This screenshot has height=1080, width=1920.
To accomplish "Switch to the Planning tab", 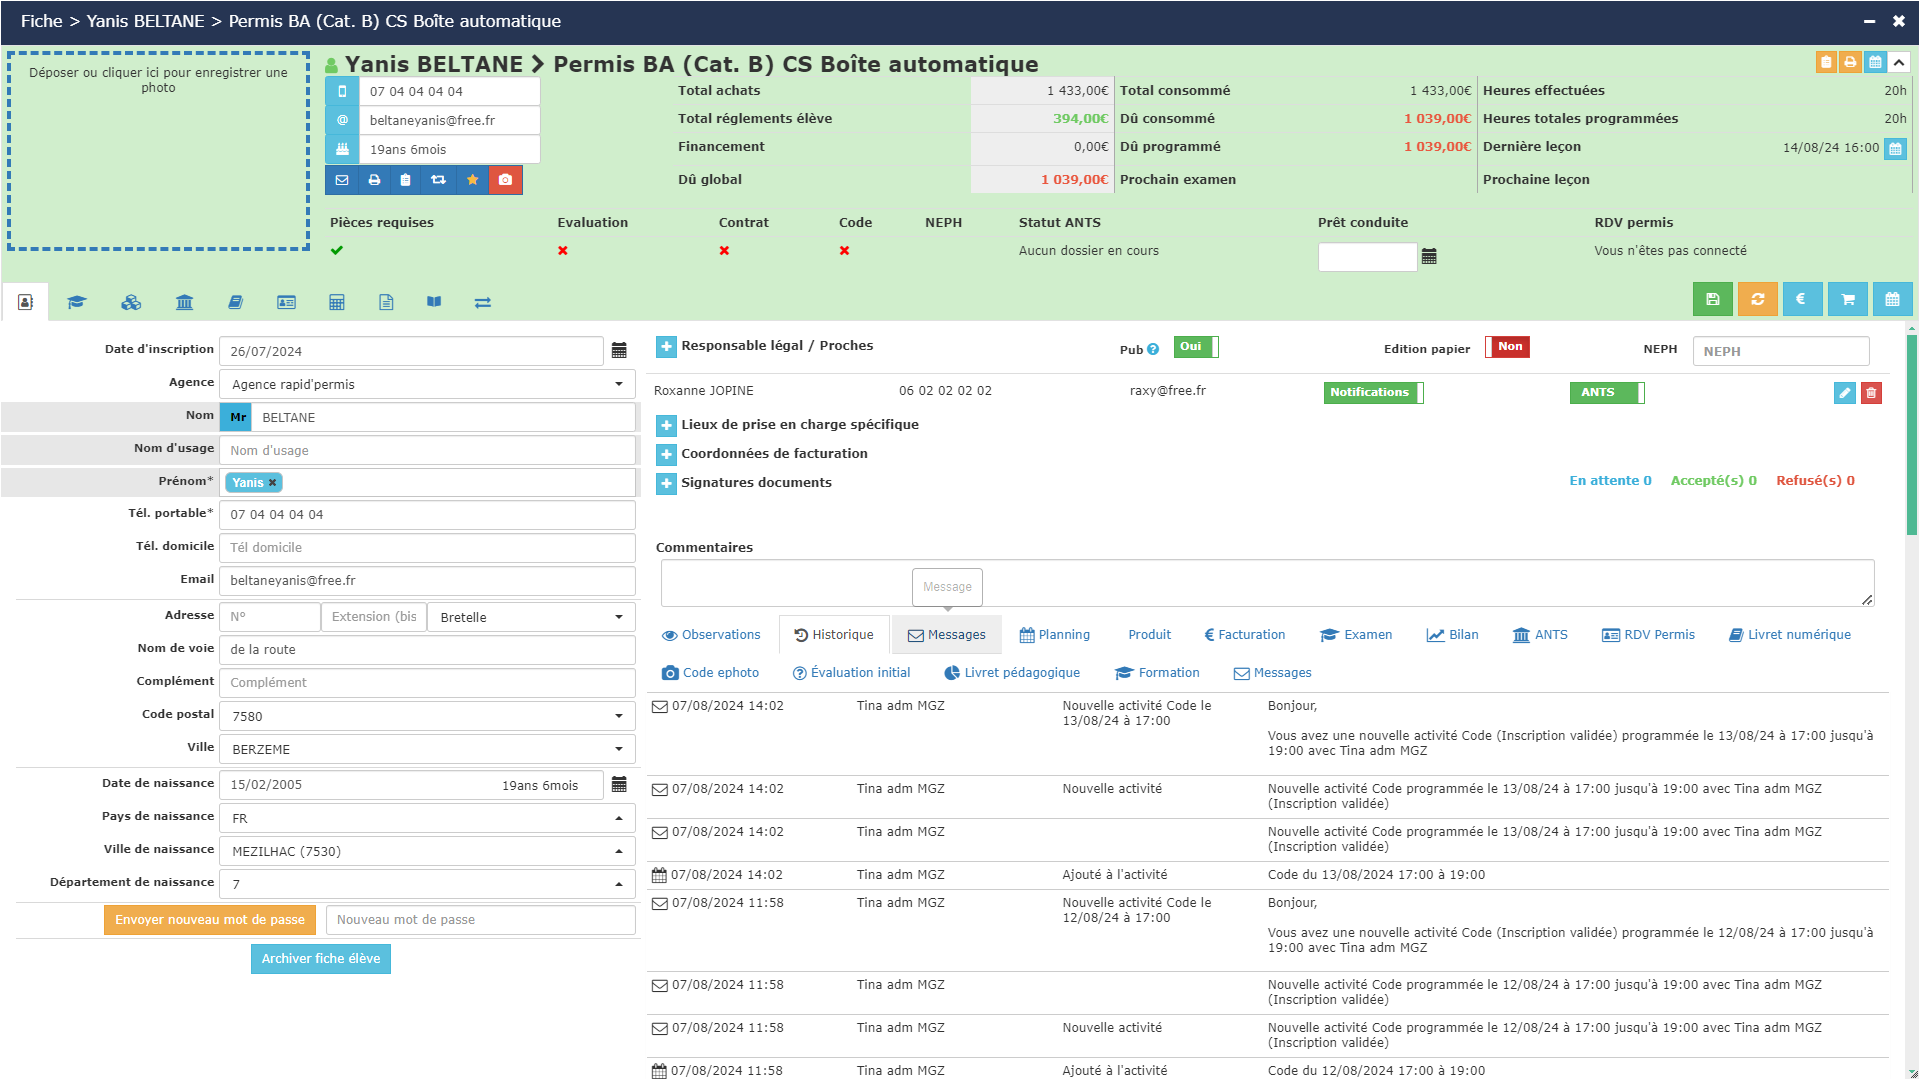I will (1054, 635).
